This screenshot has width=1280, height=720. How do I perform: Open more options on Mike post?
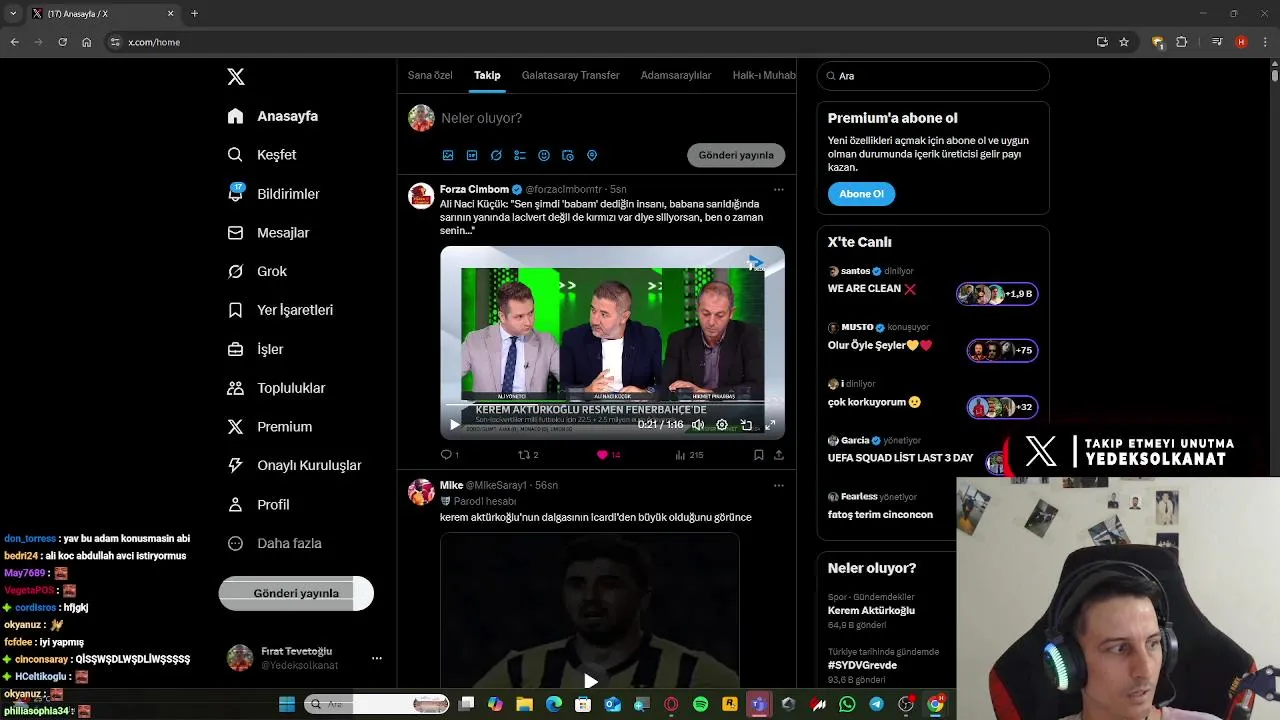(778, 485)
